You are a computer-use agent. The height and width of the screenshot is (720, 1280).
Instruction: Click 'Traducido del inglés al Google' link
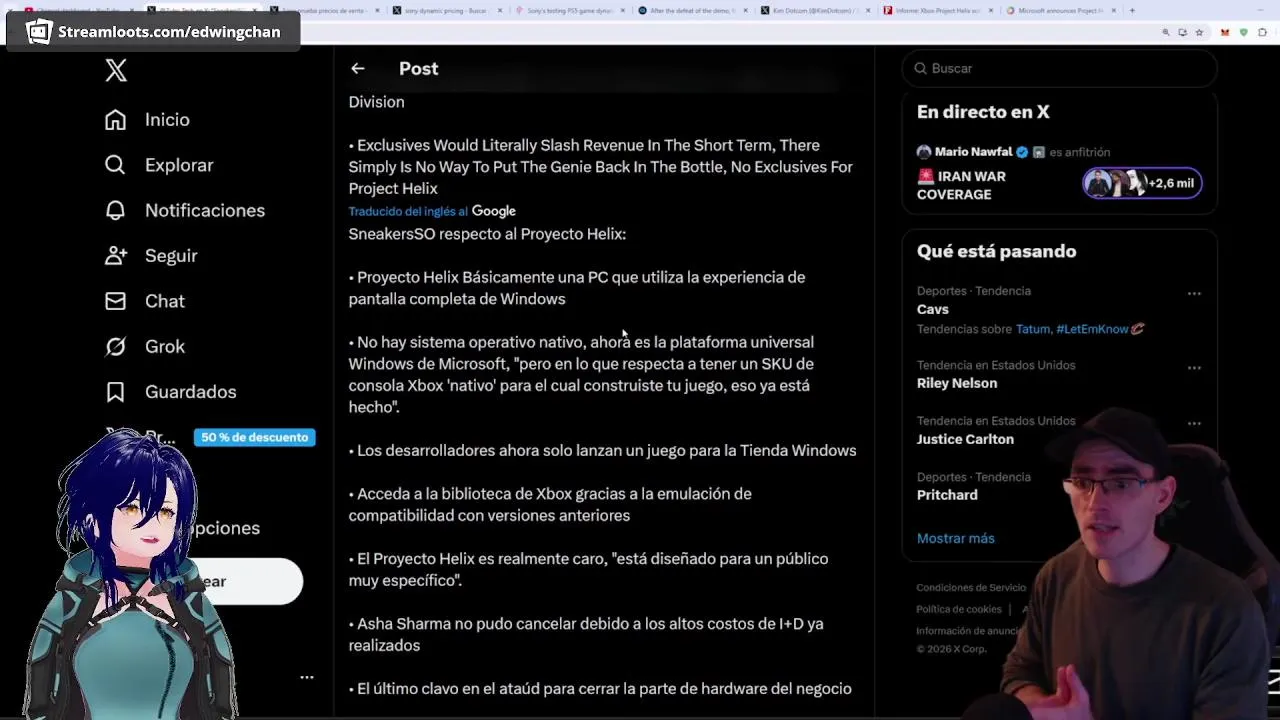(432, 211)
